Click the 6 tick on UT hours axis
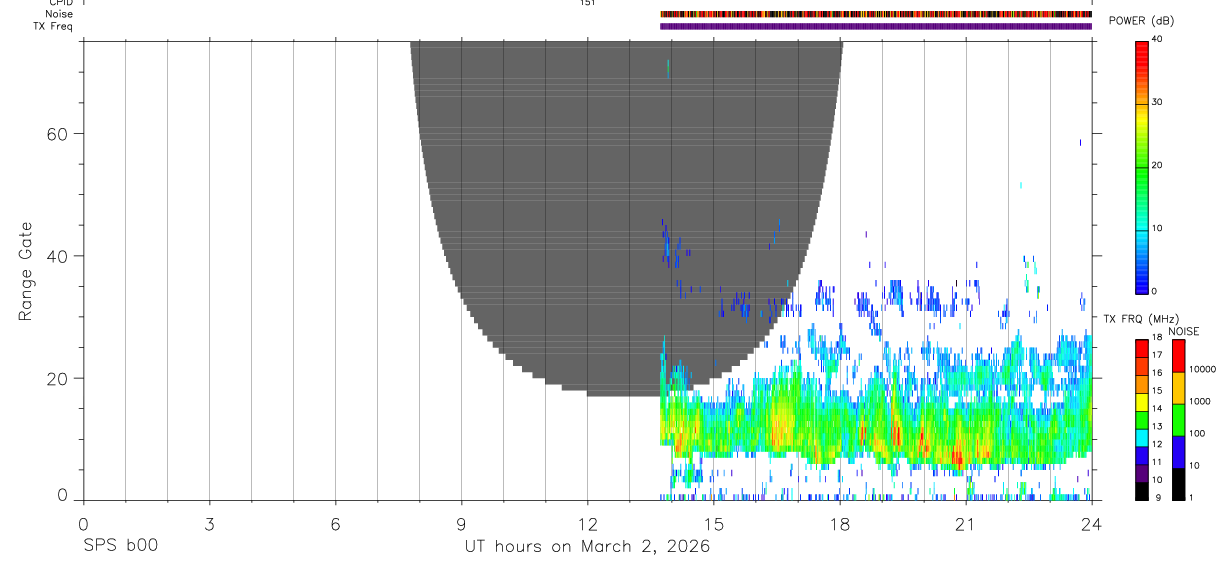This screenshot has width=1228, height=567. 335,523
